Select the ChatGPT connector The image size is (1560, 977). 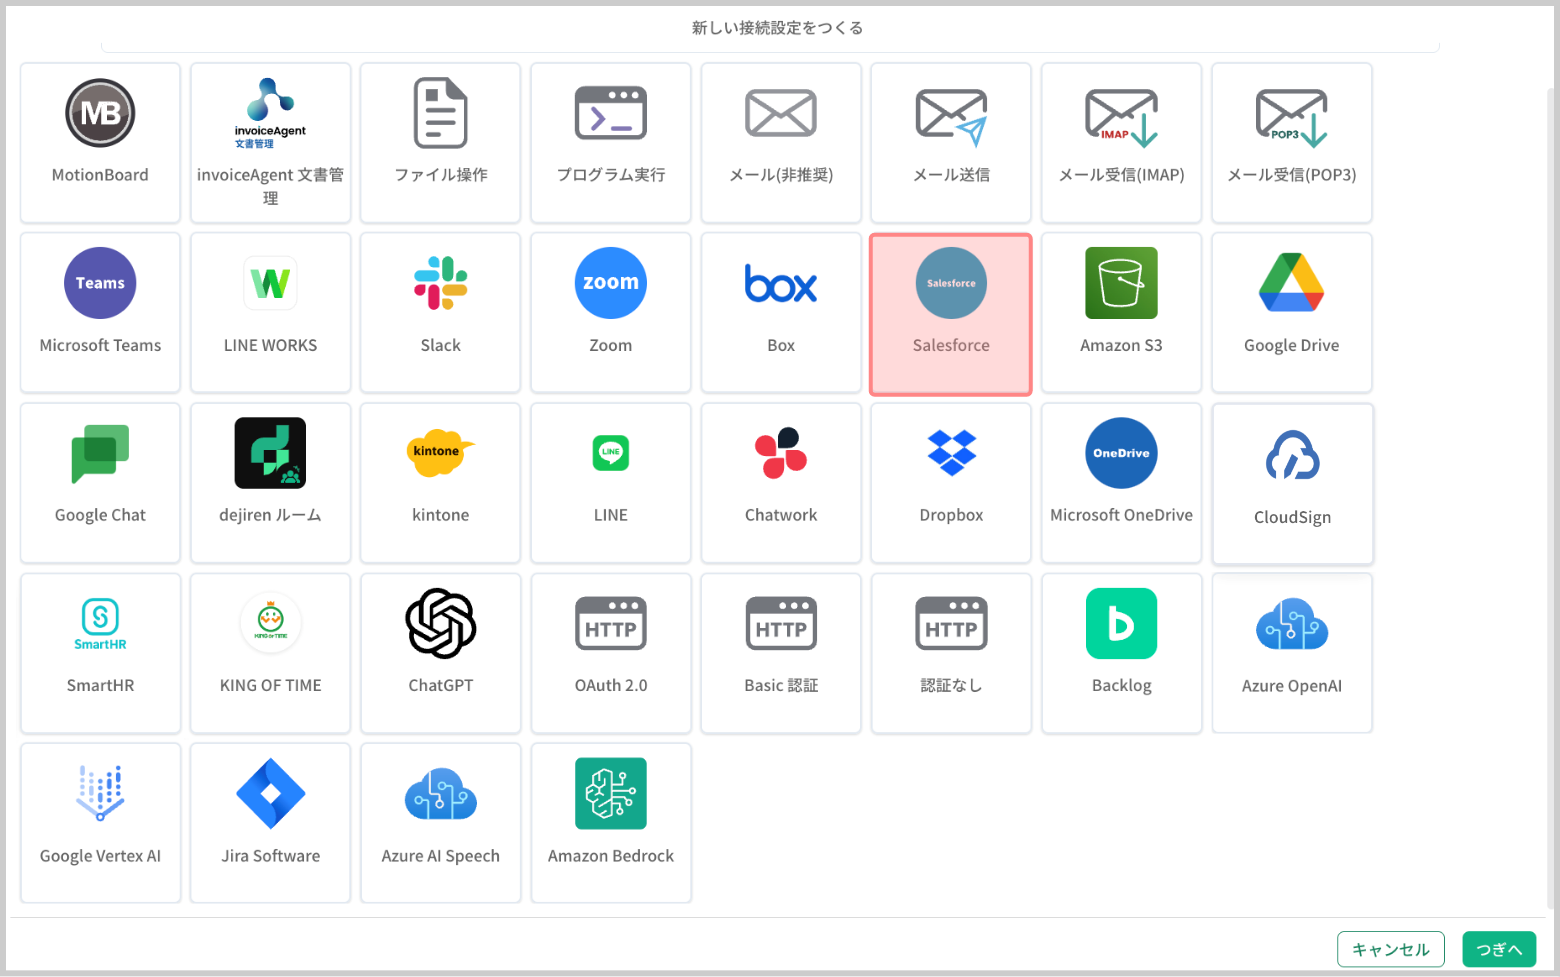[x=441, y=653]
